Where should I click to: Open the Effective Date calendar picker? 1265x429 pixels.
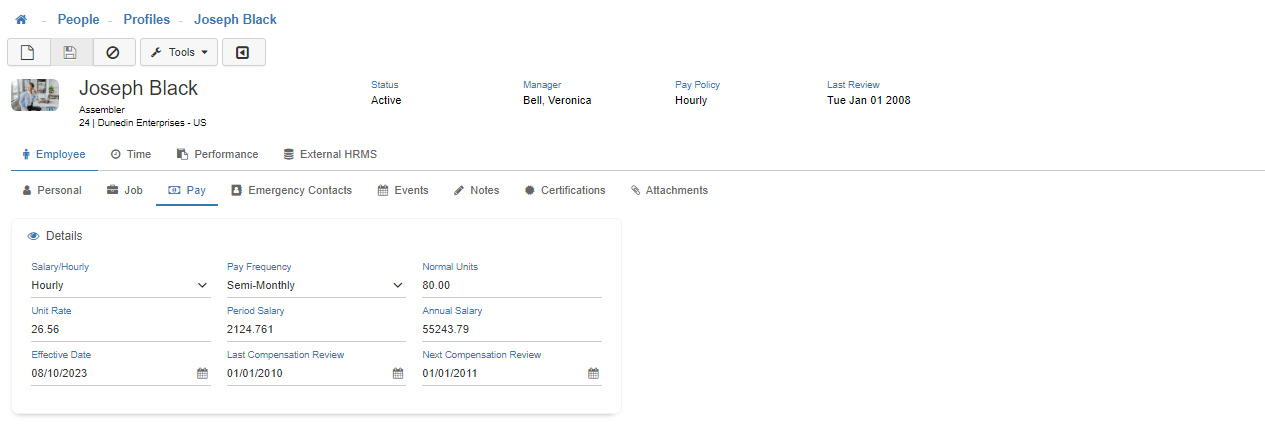tap(202, 373)
